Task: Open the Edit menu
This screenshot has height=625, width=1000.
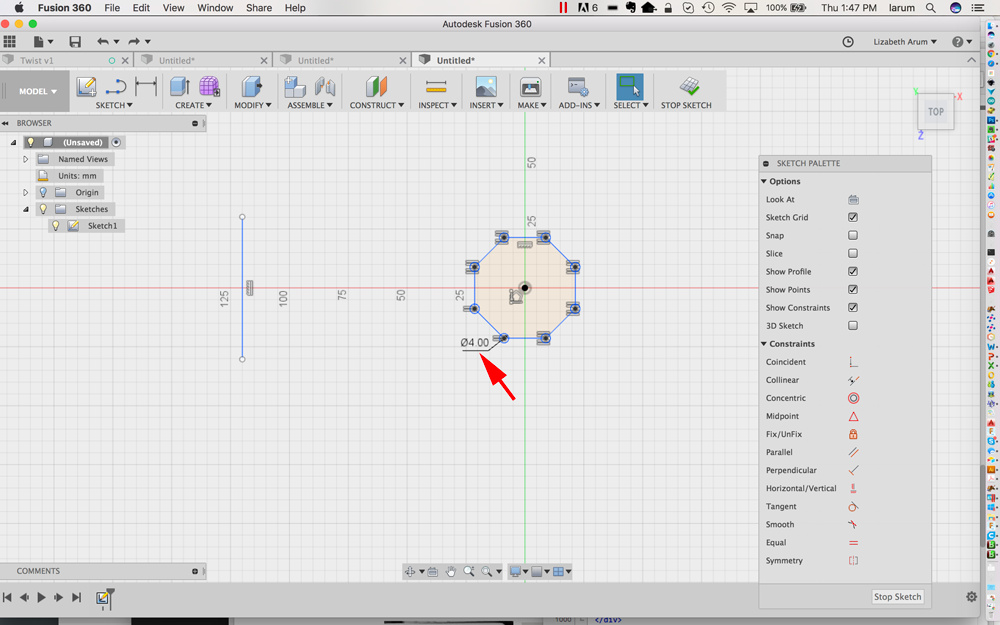Action: (x=141, y=8)
